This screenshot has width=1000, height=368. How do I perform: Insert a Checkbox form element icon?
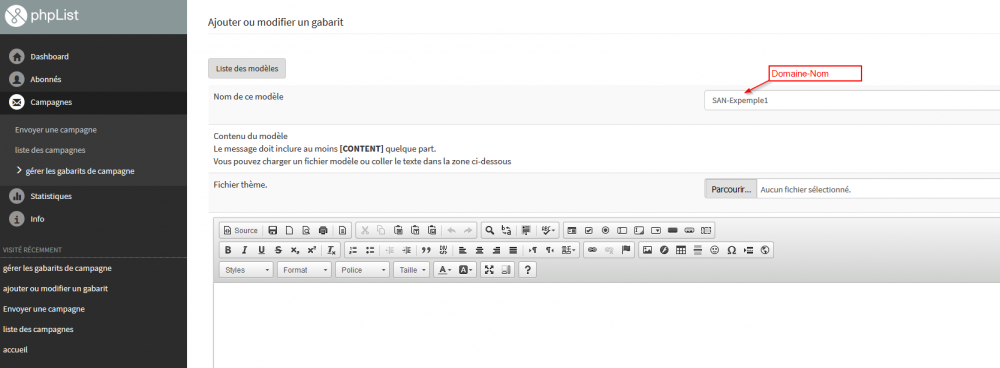point(589,230)
